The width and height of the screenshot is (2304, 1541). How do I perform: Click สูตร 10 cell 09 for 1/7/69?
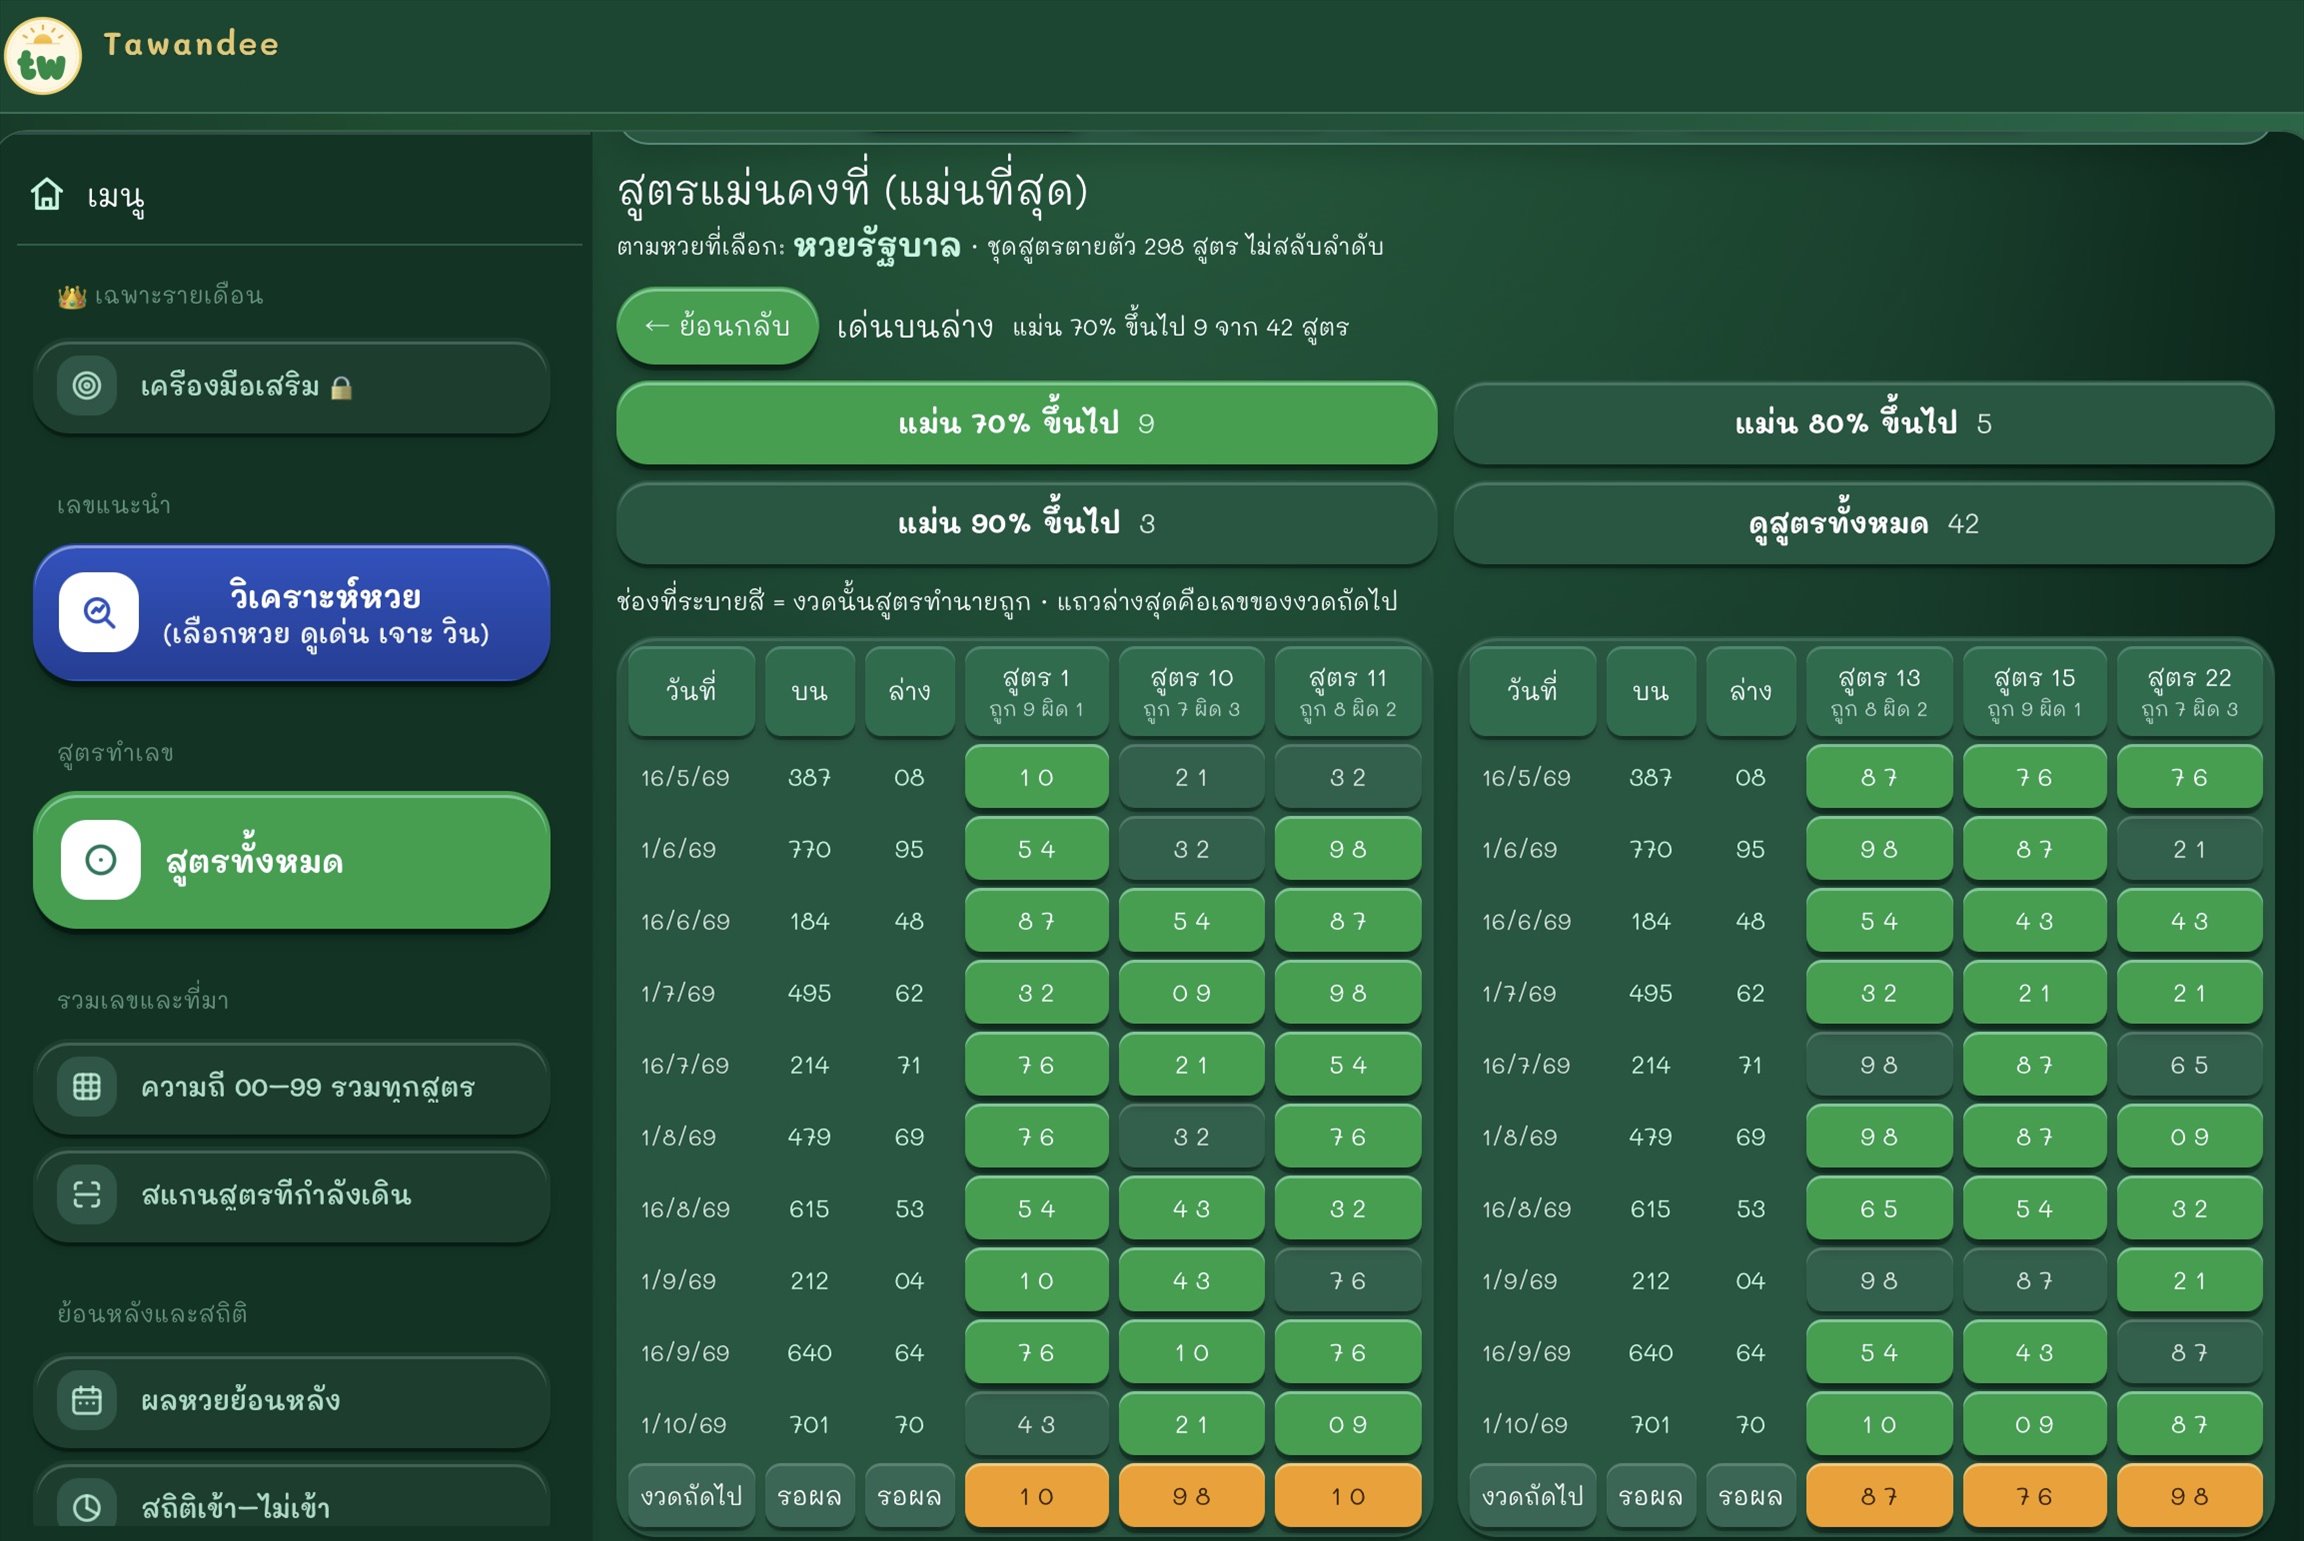[x=1191, y=993]
